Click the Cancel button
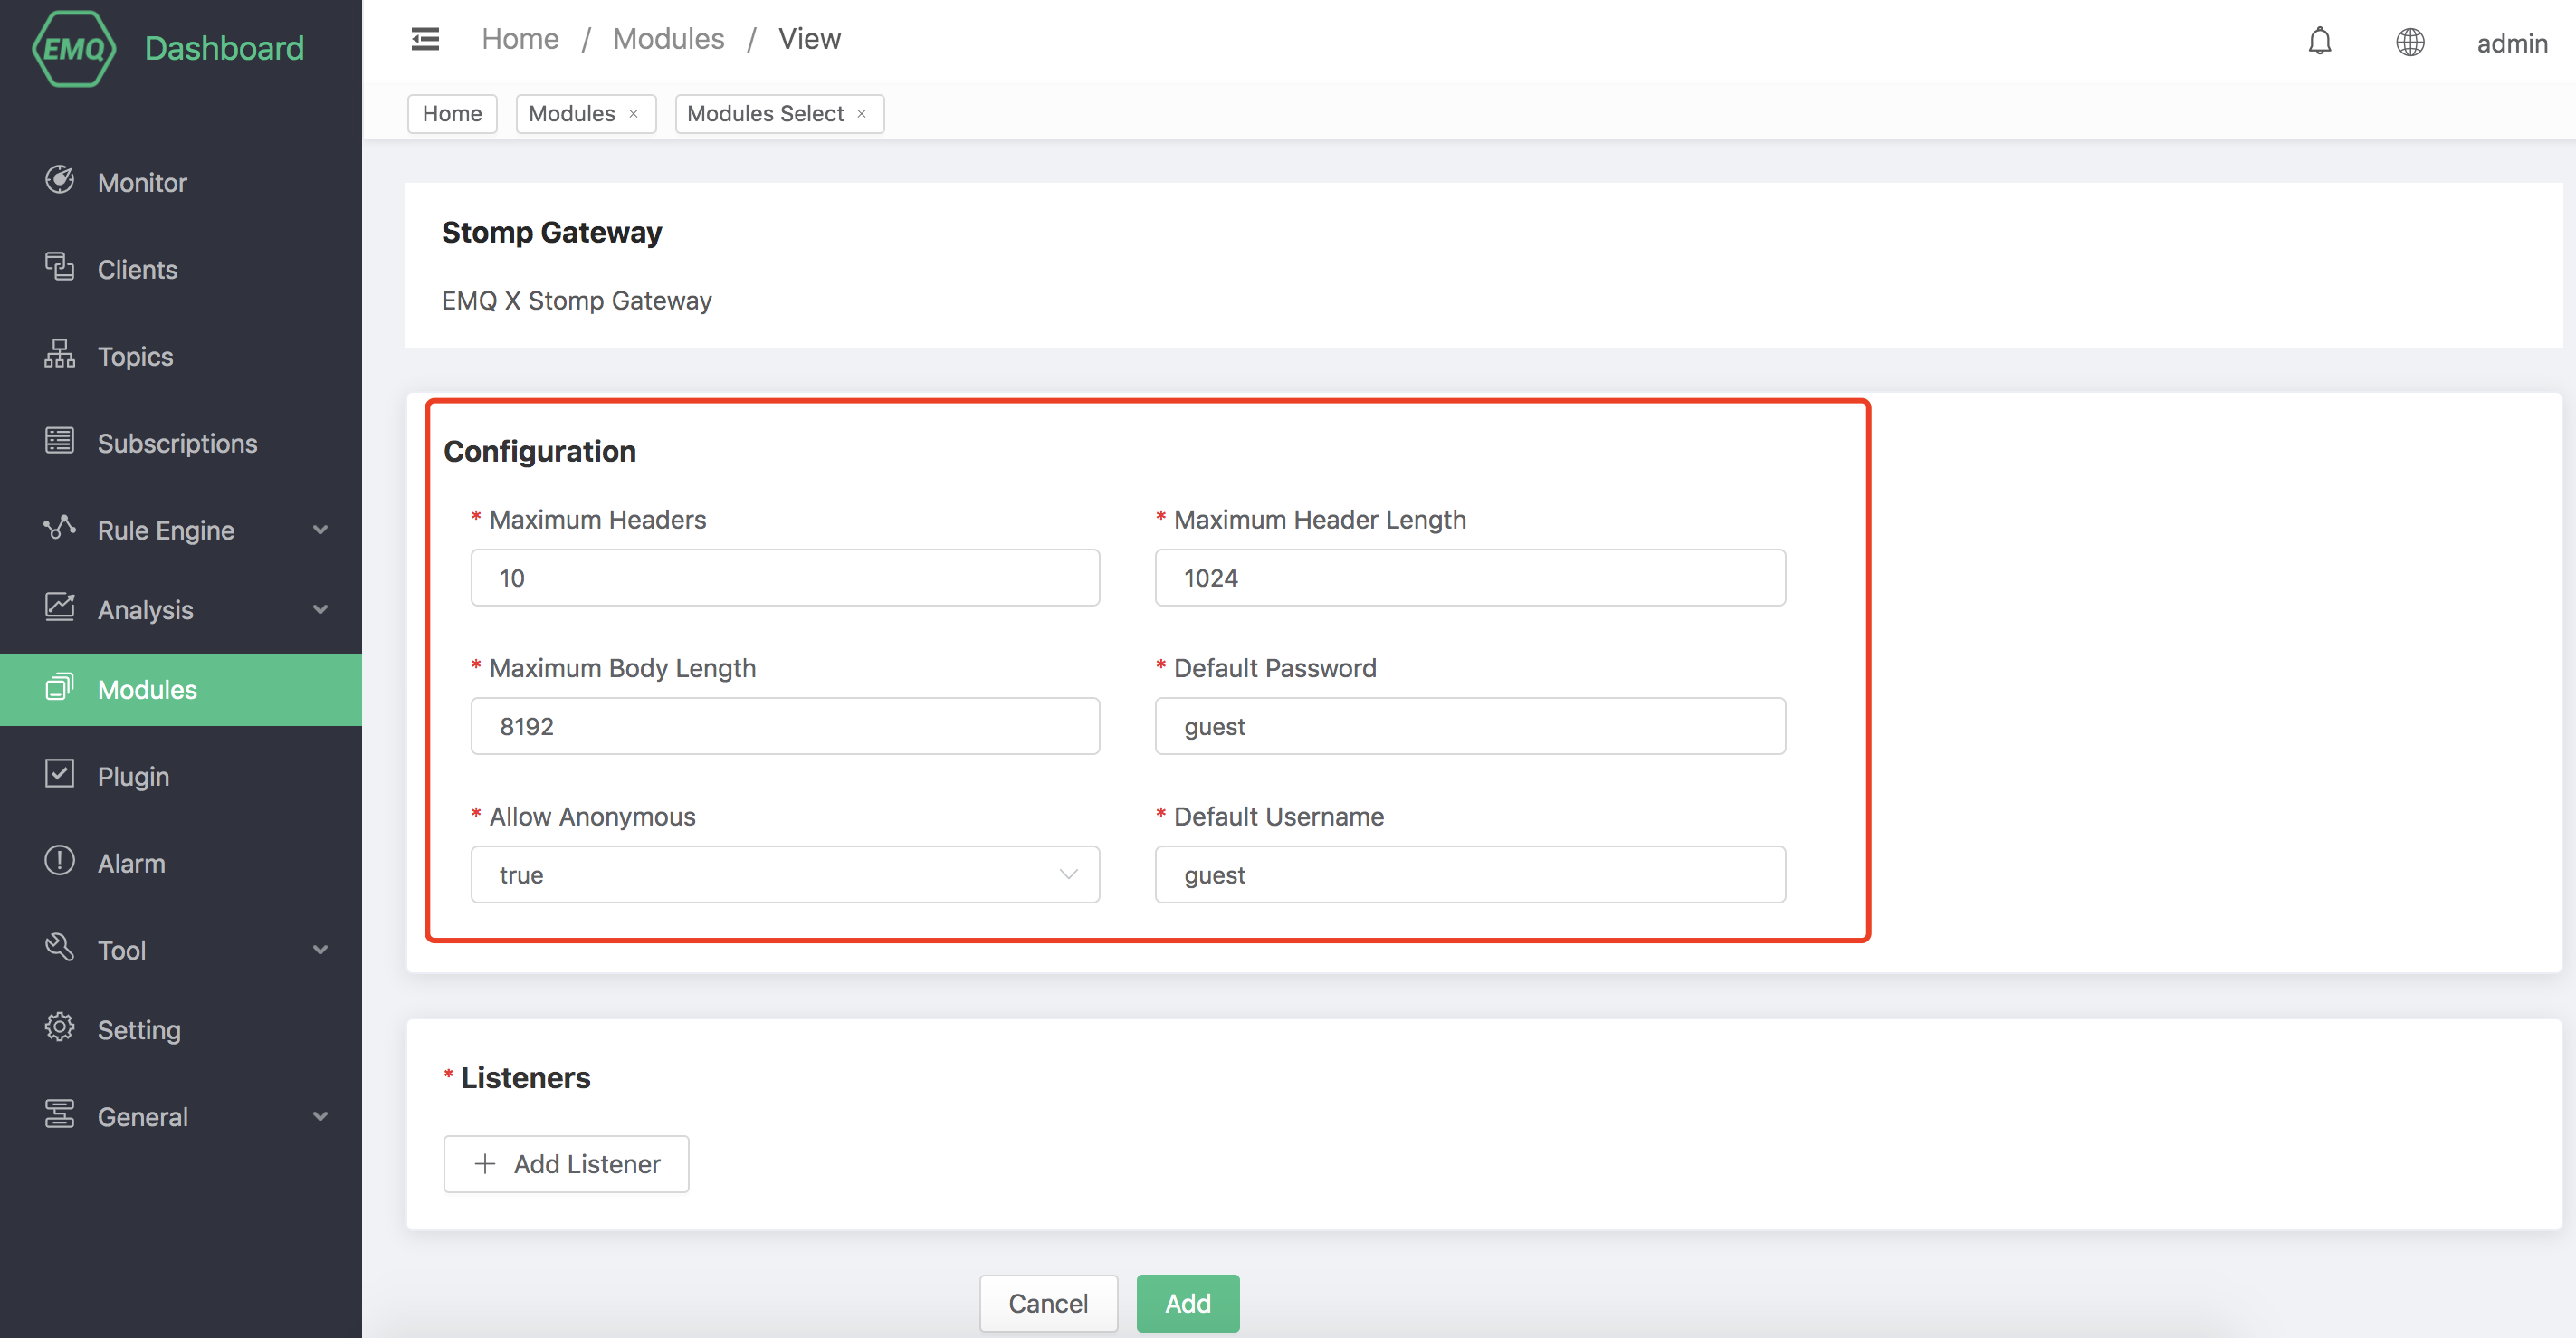 coord(1048,1303)
